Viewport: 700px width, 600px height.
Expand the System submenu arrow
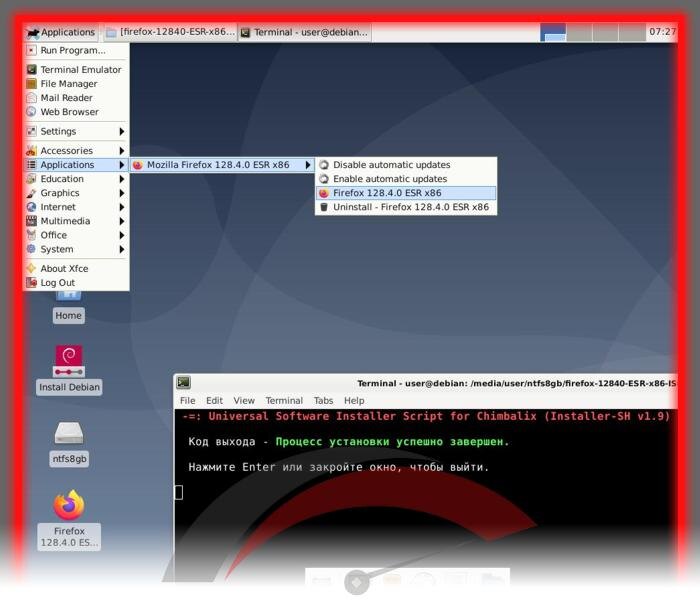121,249
